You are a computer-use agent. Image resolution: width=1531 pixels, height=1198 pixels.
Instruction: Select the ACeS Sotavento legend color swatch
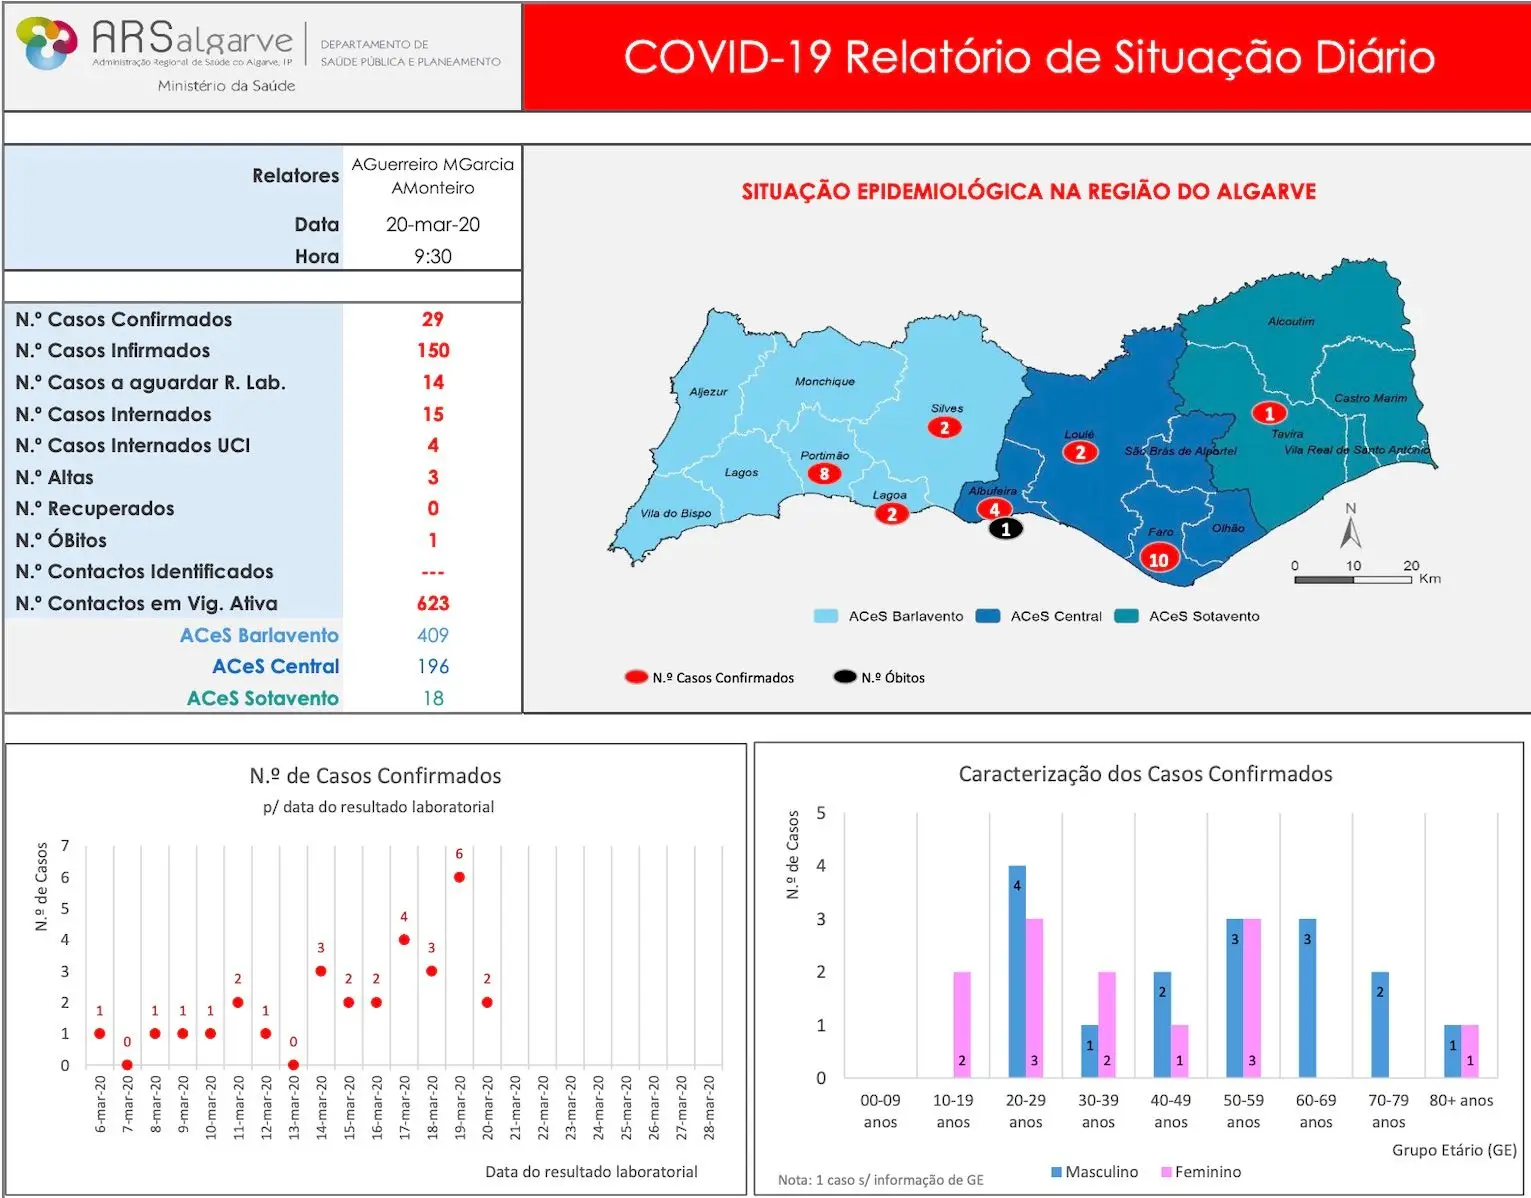(1126, 616)
